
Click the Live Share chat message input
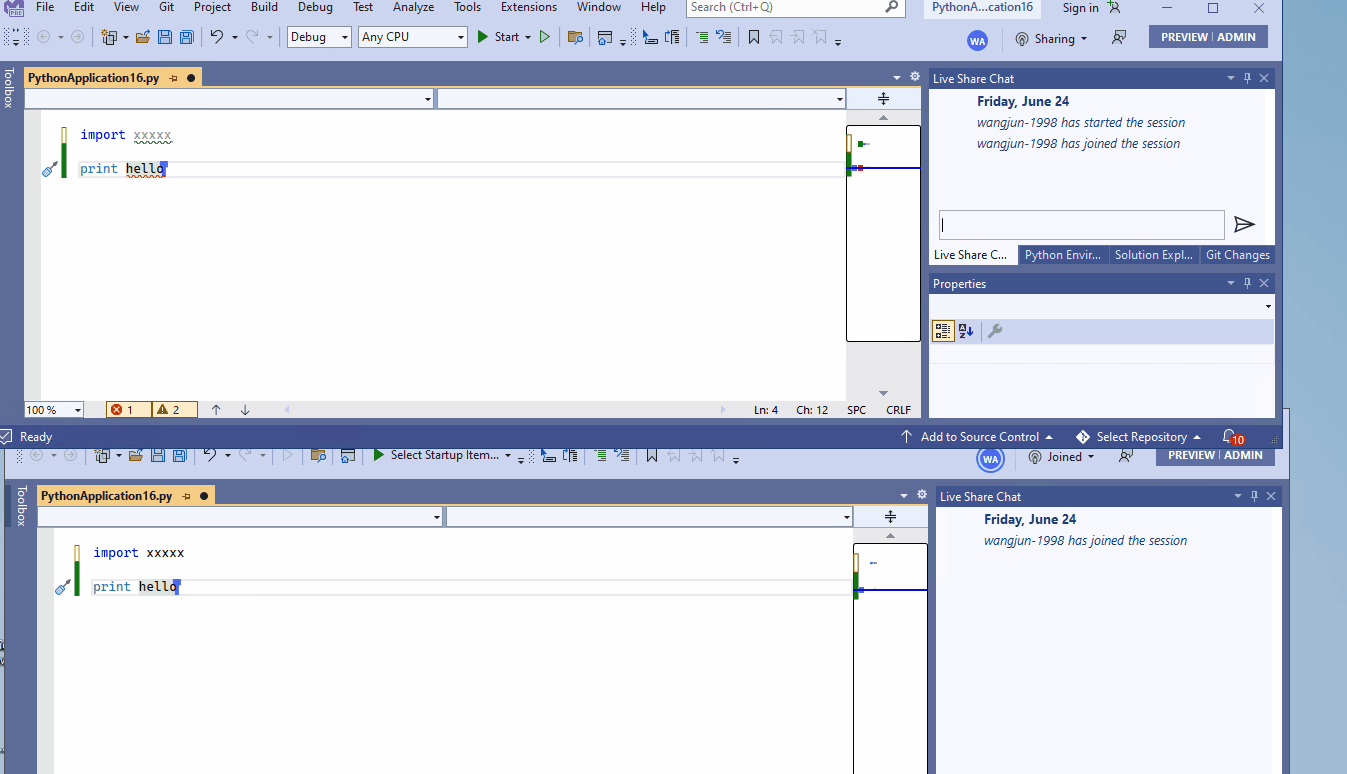pos(1081,224)
